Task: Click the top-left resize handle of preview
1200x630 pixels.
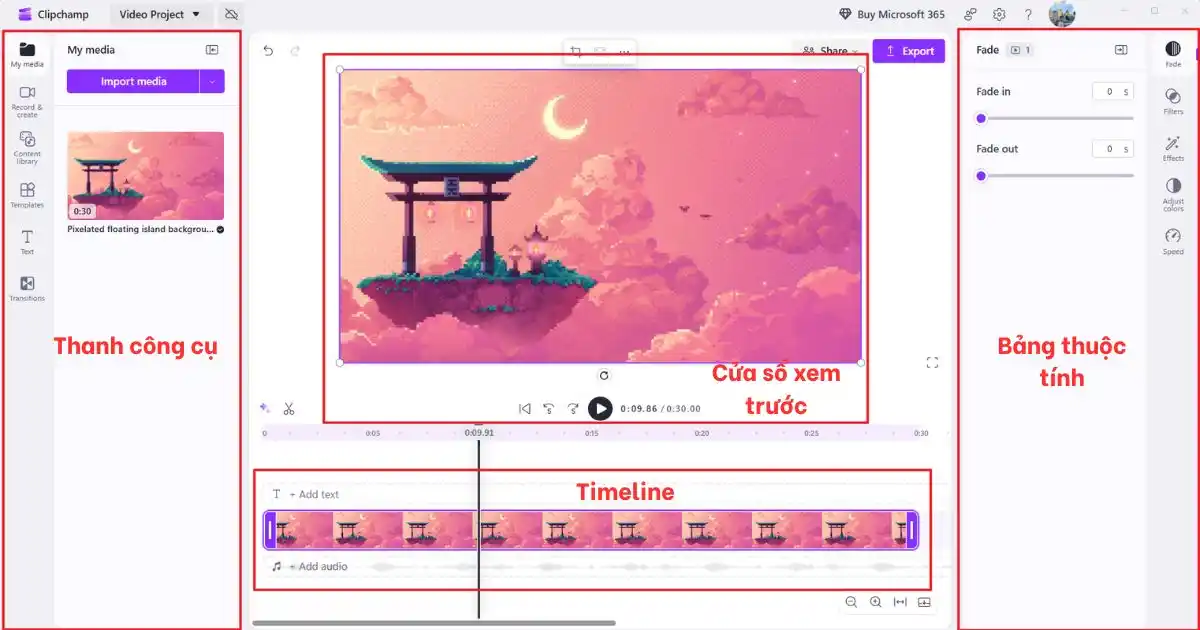Action: [340, 70]
